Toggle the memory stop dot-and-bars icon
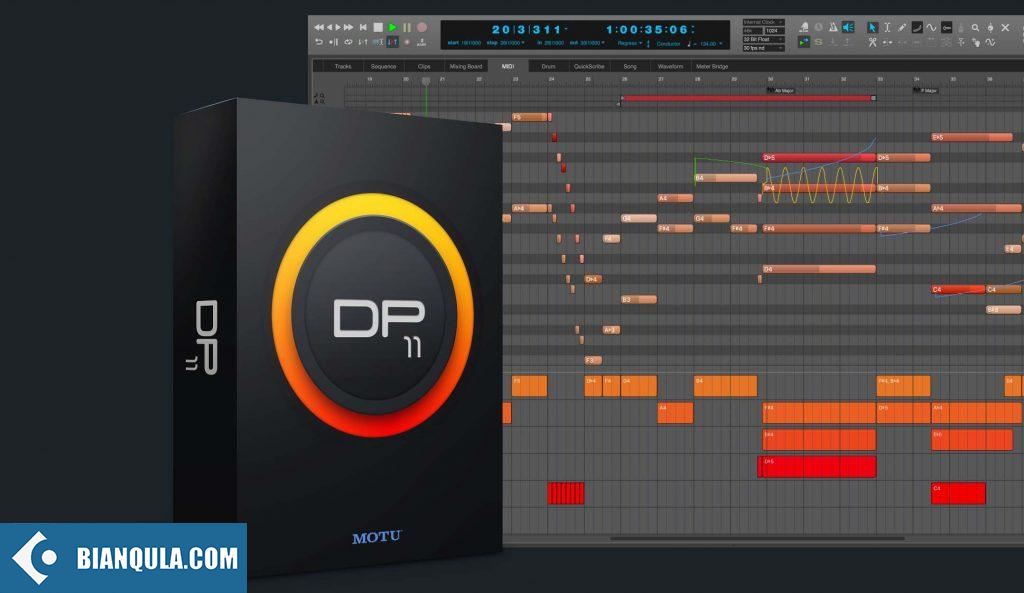Screen dimensions: 1024x593 click(334, 42)
